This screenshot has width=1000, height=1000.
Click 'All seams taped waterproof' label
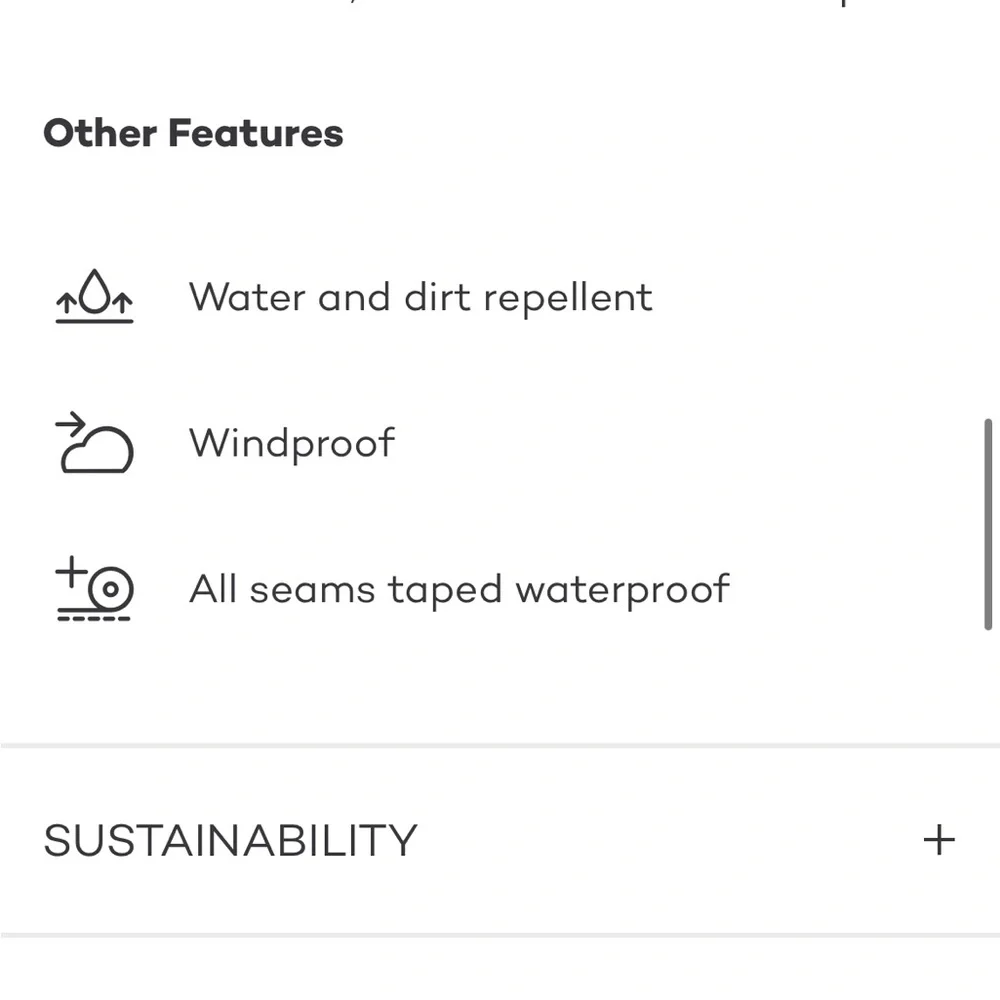(x=460, y=589)
